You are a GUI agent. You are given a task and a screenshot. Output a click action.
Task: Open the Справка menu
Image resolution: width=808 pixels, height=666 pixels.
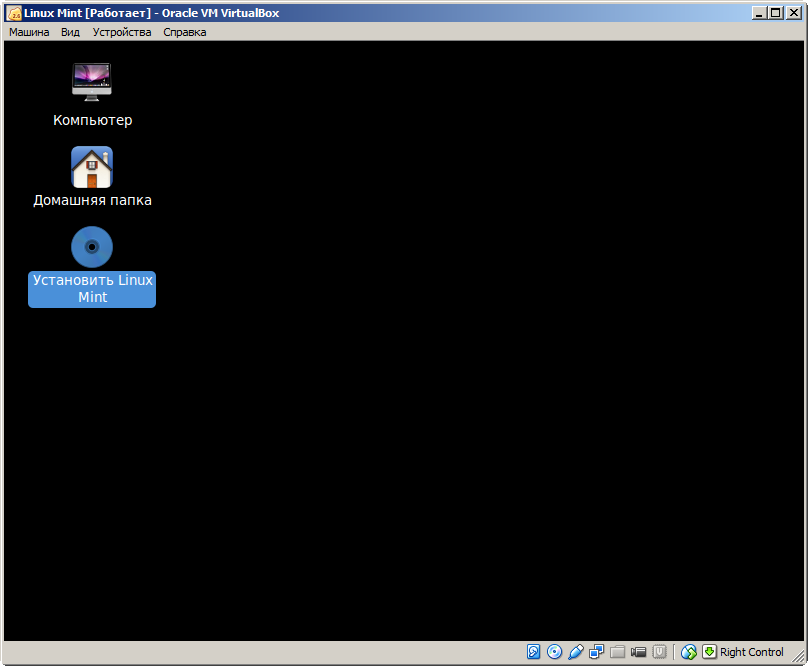[x=184, y=32]
